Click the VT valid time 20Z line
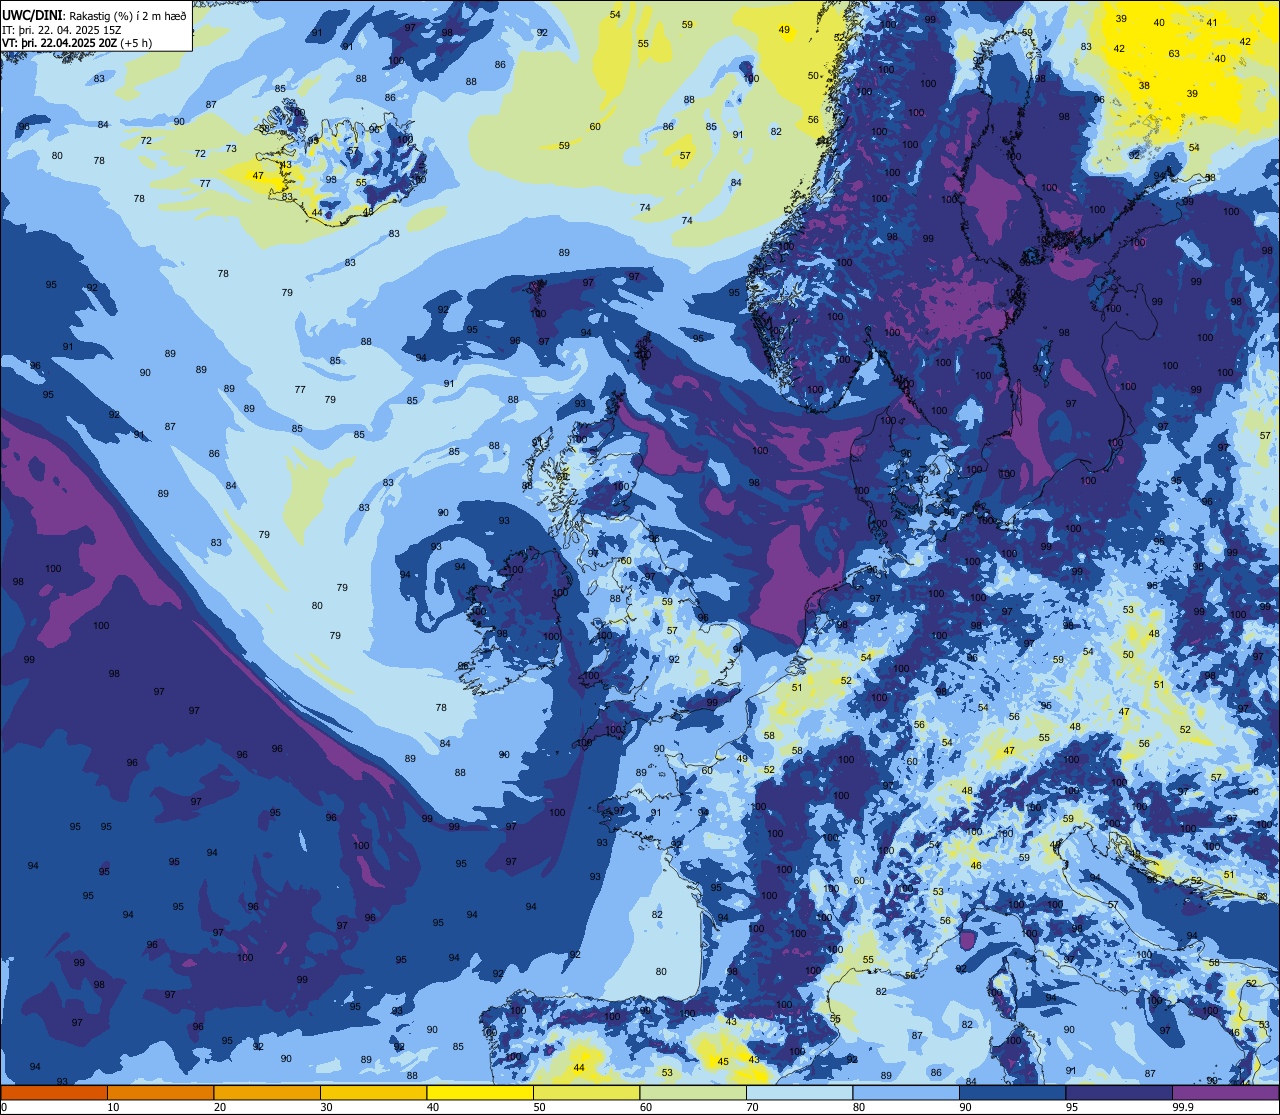Screen dimensions: 1280x1115 pyautogui.click(x=76, y=44)
